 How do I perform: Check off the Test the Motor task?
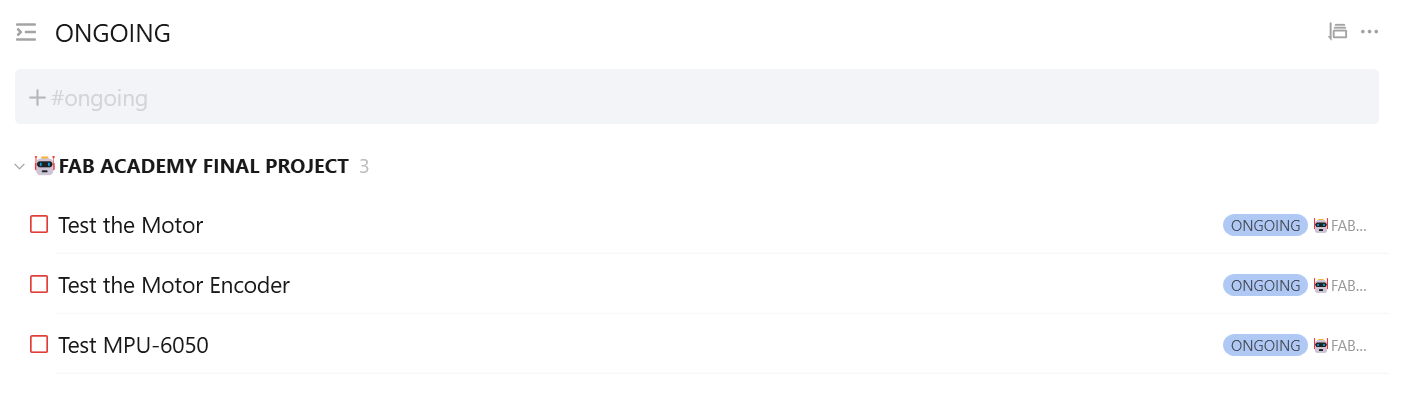click(39, 225)
